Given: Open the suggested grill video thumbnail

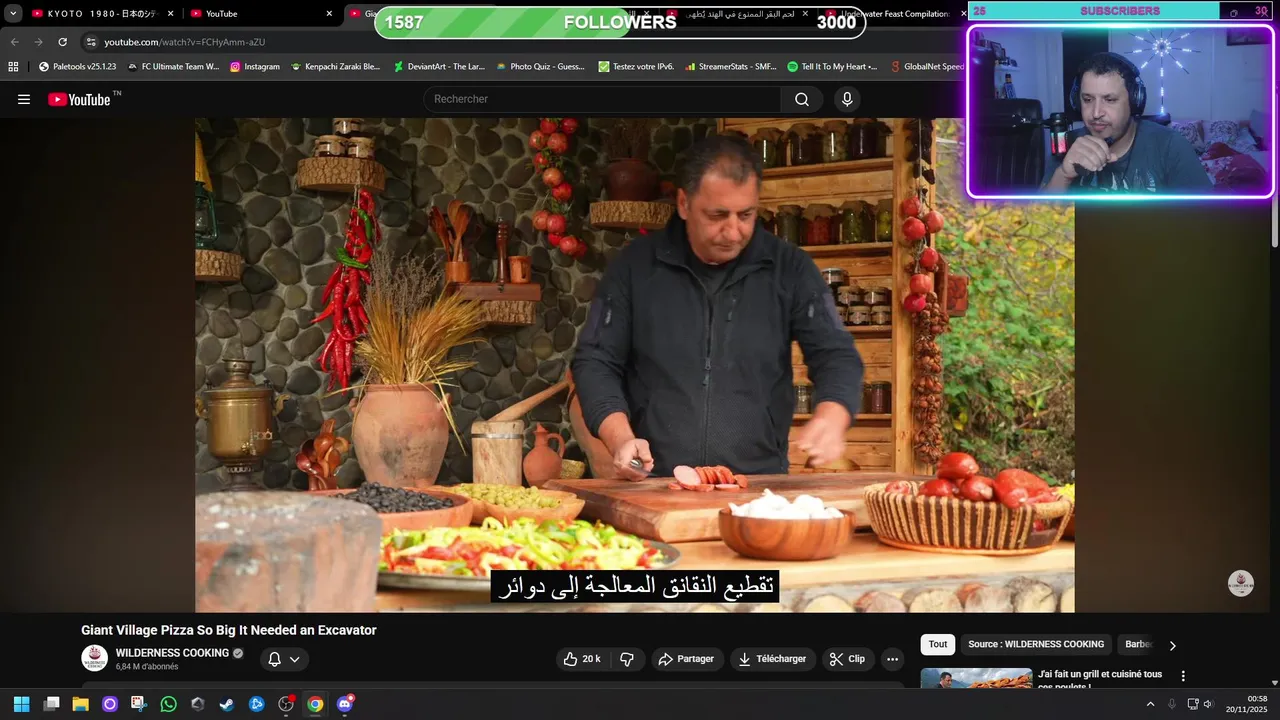Looking at the screenshot, I should pyautogui.click(x=976, y=678).
